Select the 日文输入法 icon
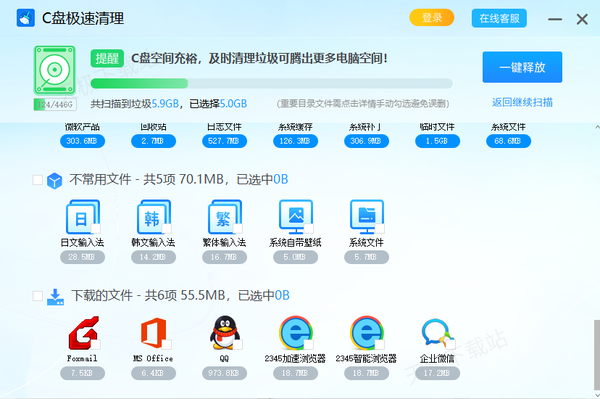600x399 pixels. pos(82,217)
